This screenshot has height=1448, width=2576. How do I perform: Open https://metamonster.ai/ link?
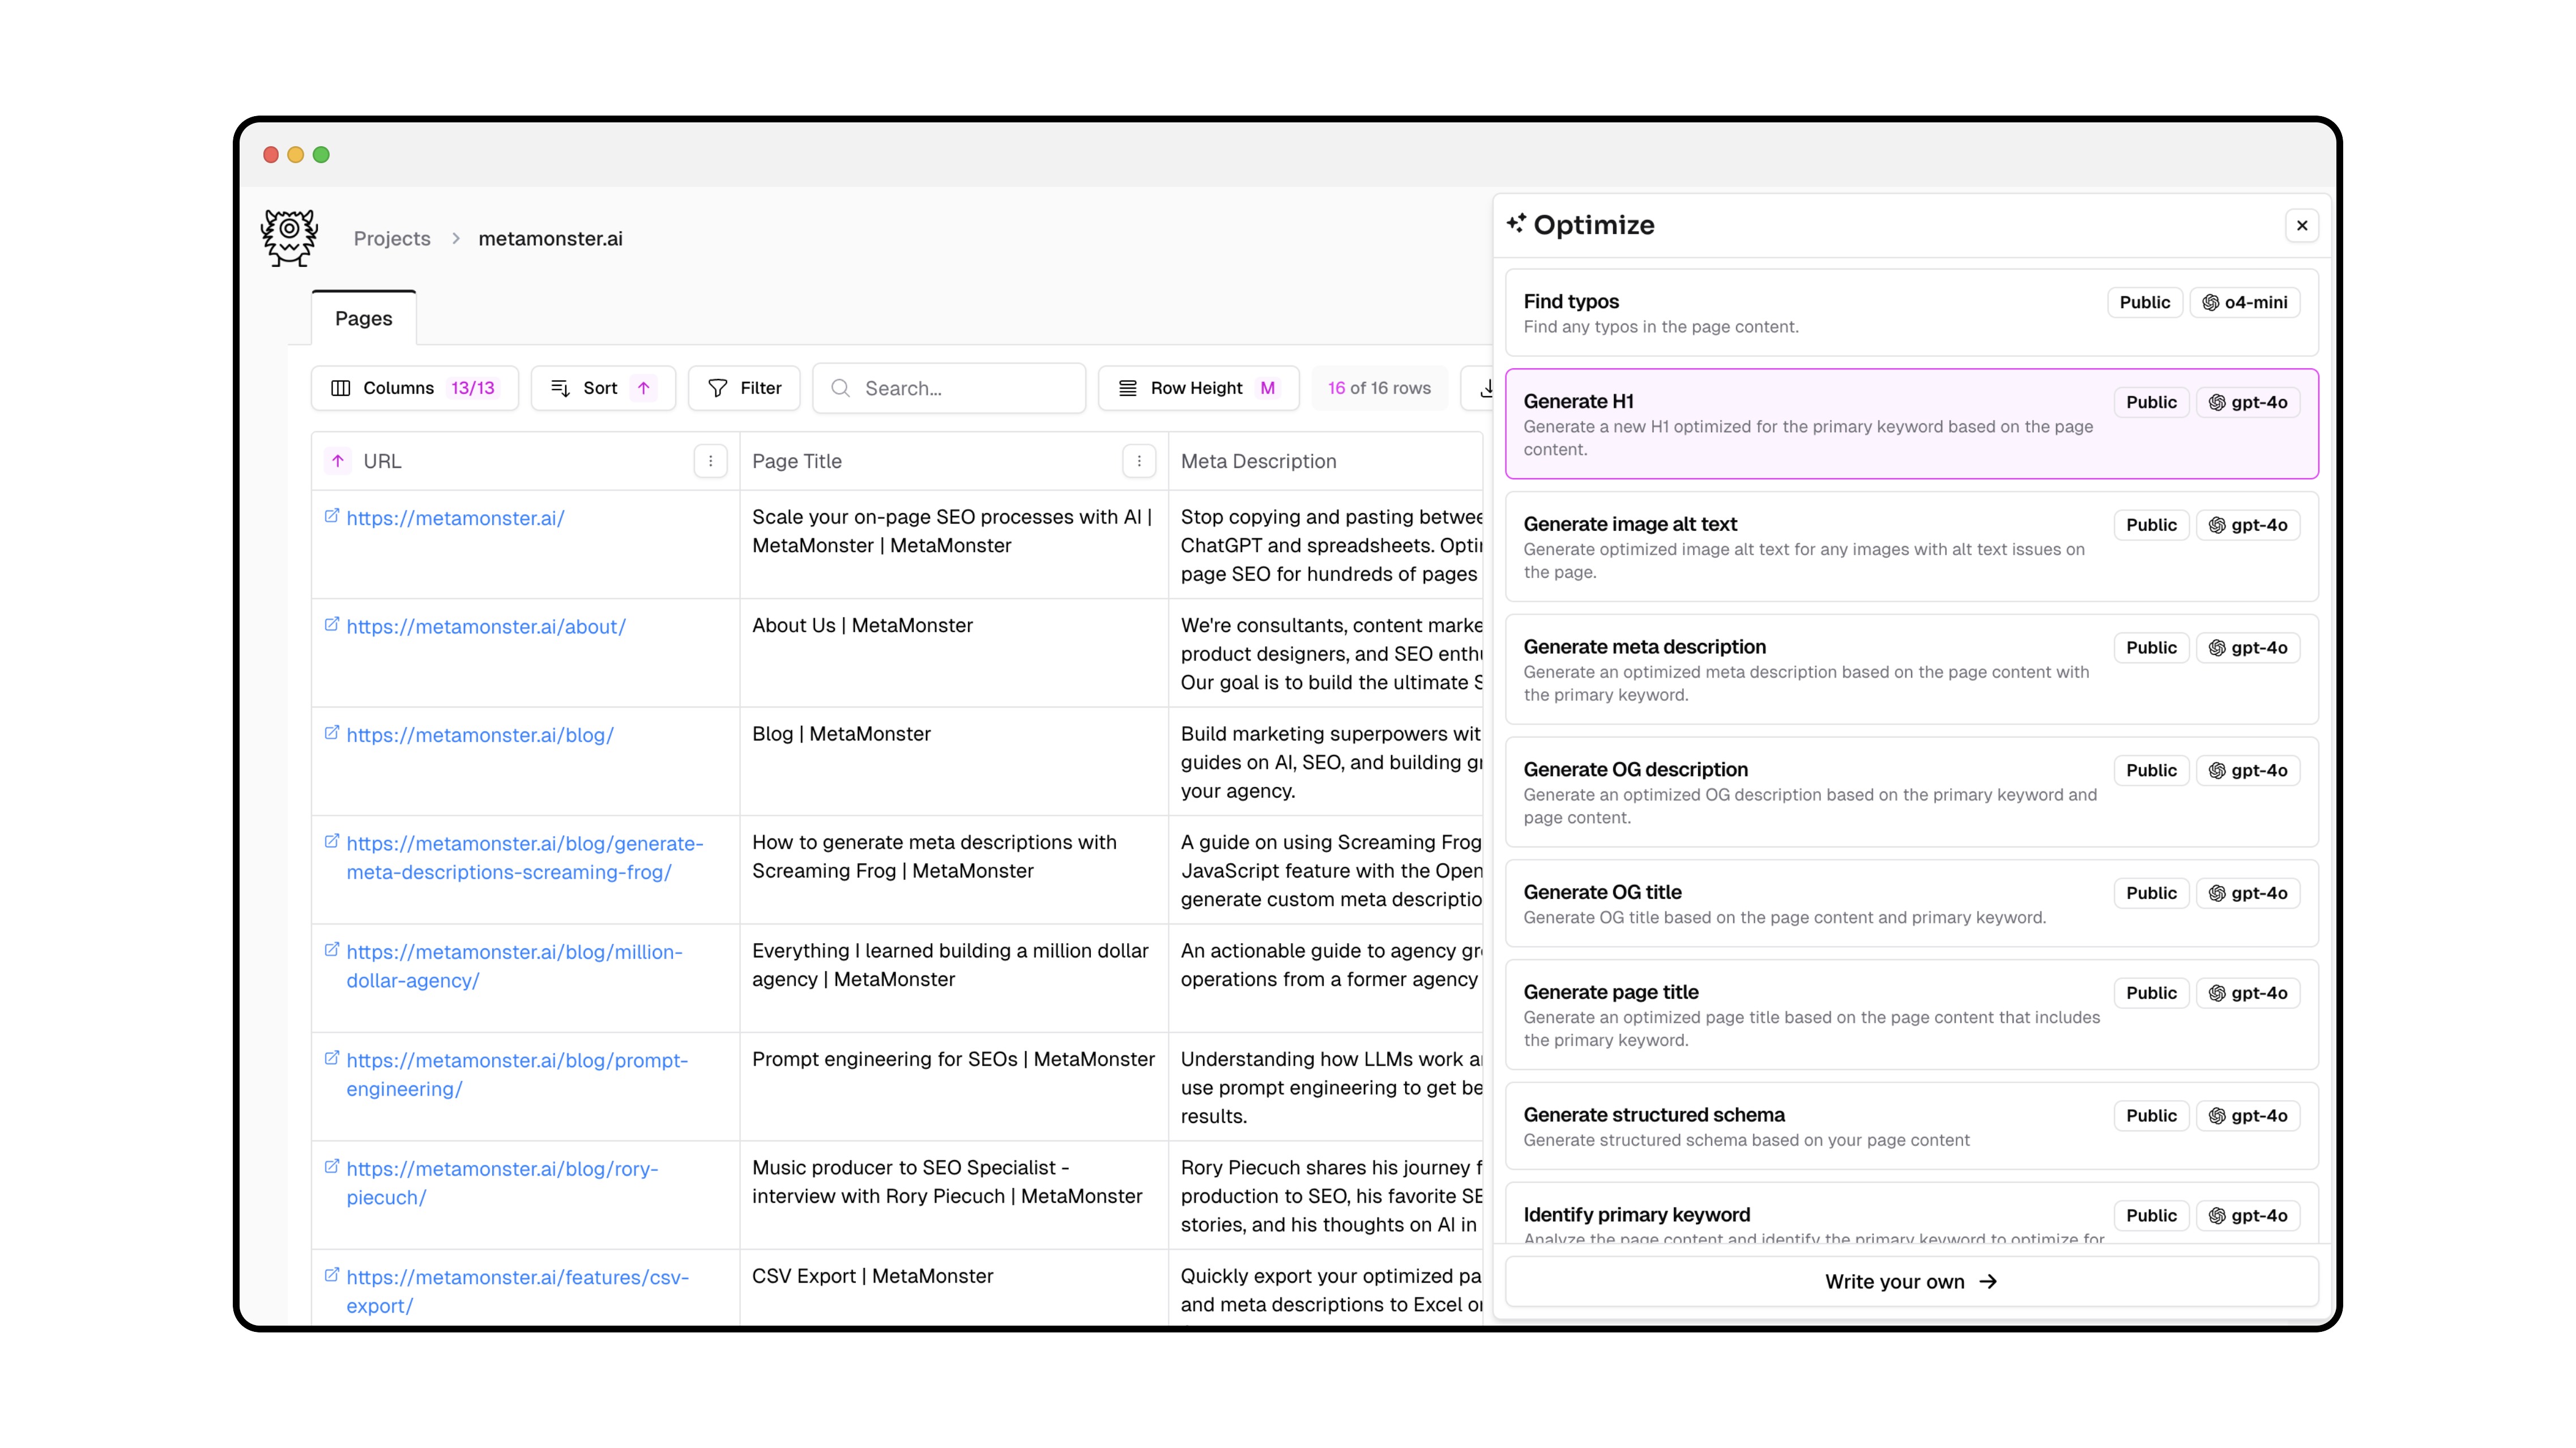coord(455,518)
